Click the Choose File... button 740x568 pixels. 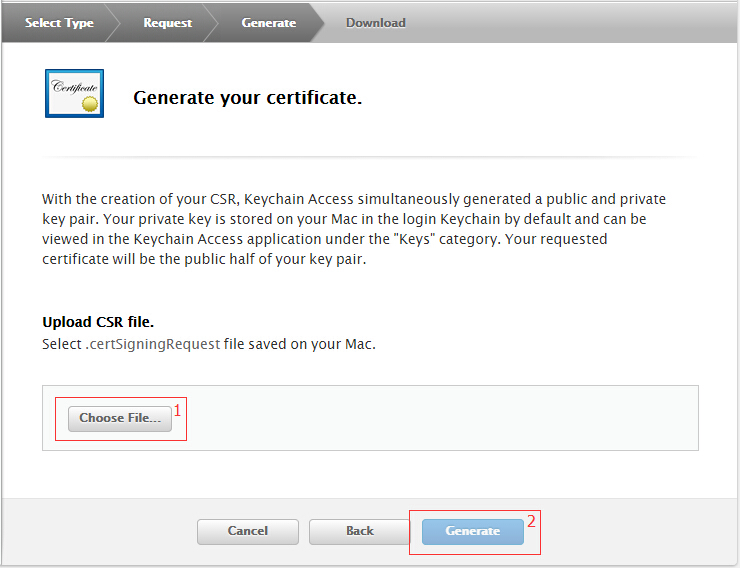(120, 418)
